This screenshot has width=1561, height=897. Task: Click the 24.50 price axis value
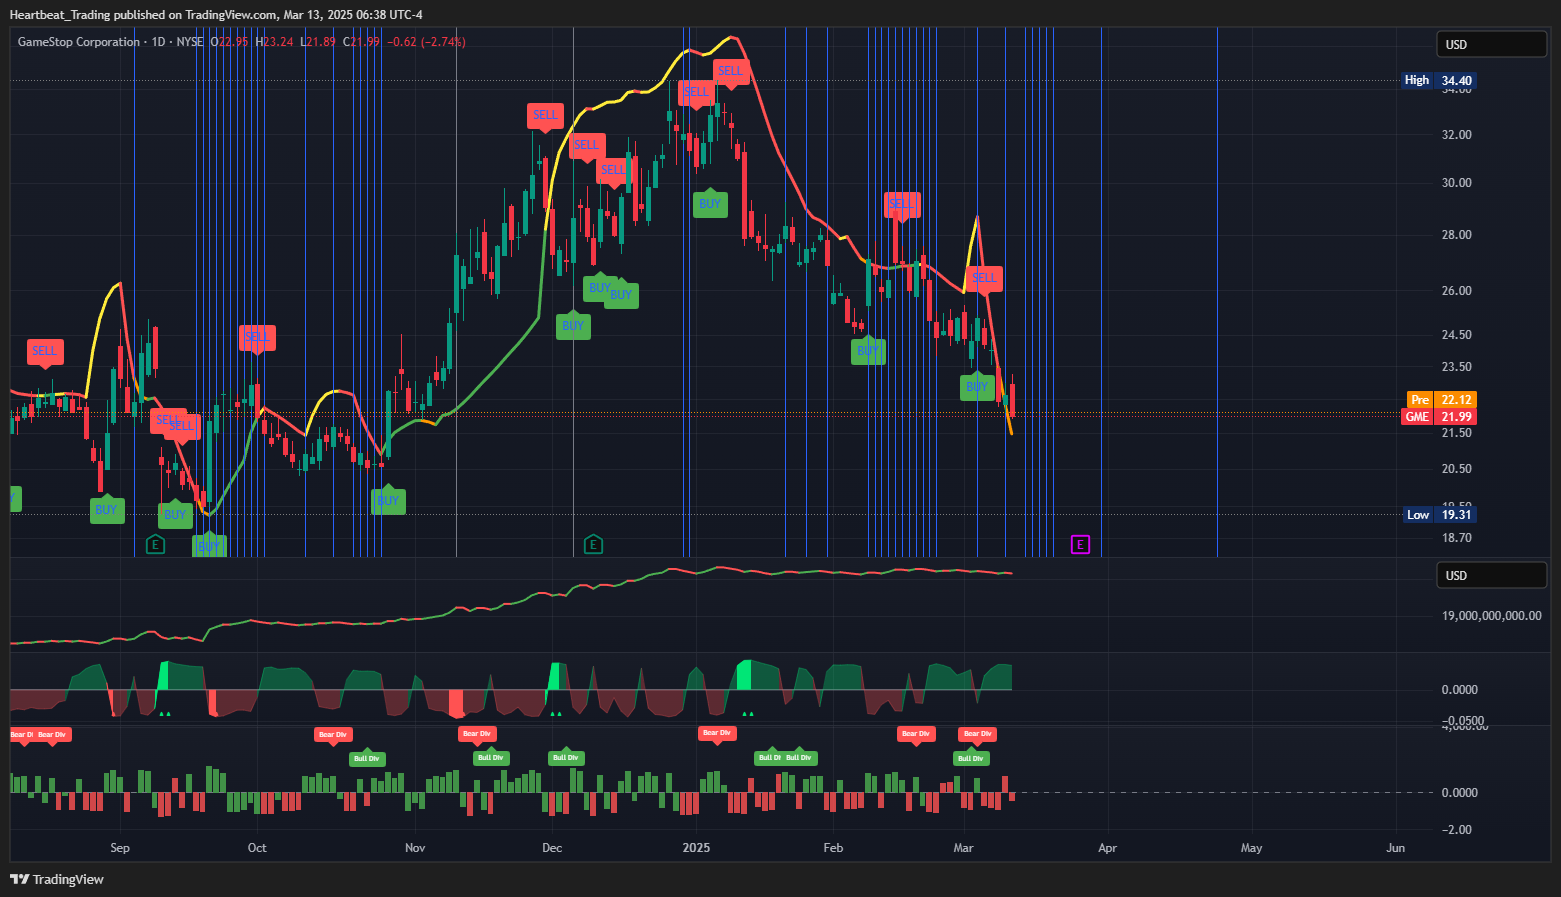pos(1457,335)
